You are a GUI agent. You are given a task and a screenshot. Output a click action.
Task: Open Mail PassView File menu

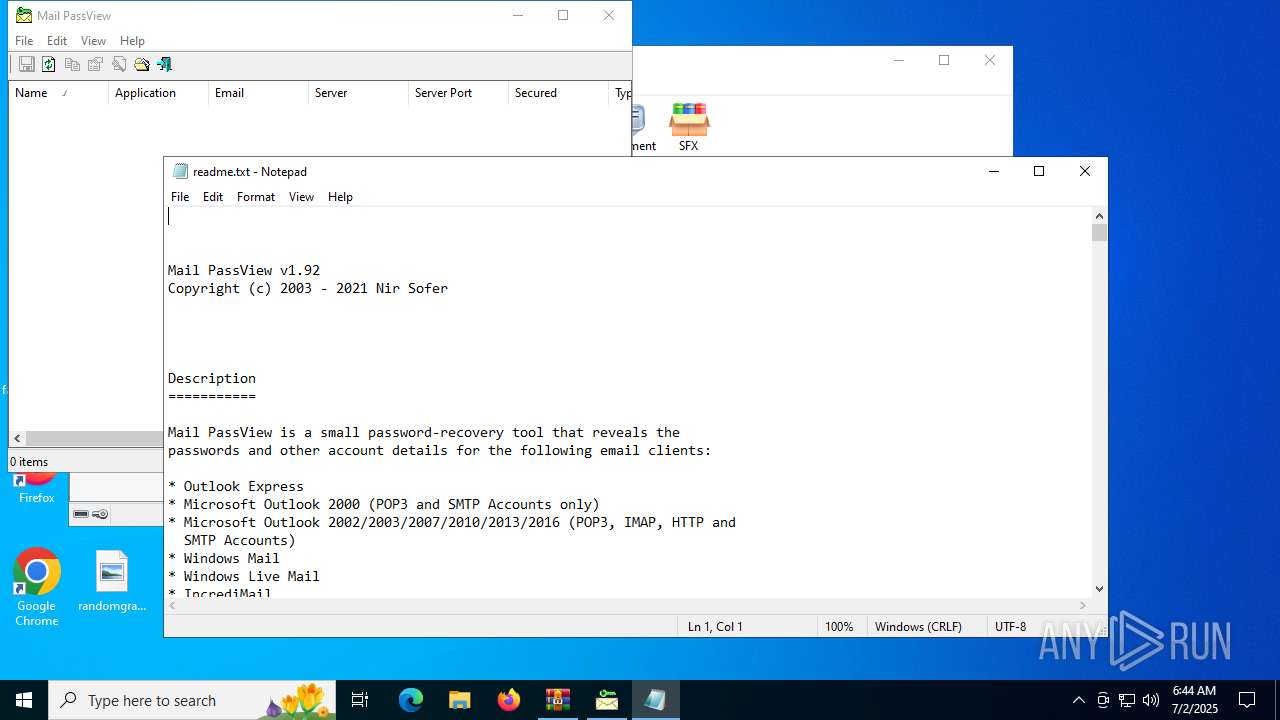(x=24, y=41)
